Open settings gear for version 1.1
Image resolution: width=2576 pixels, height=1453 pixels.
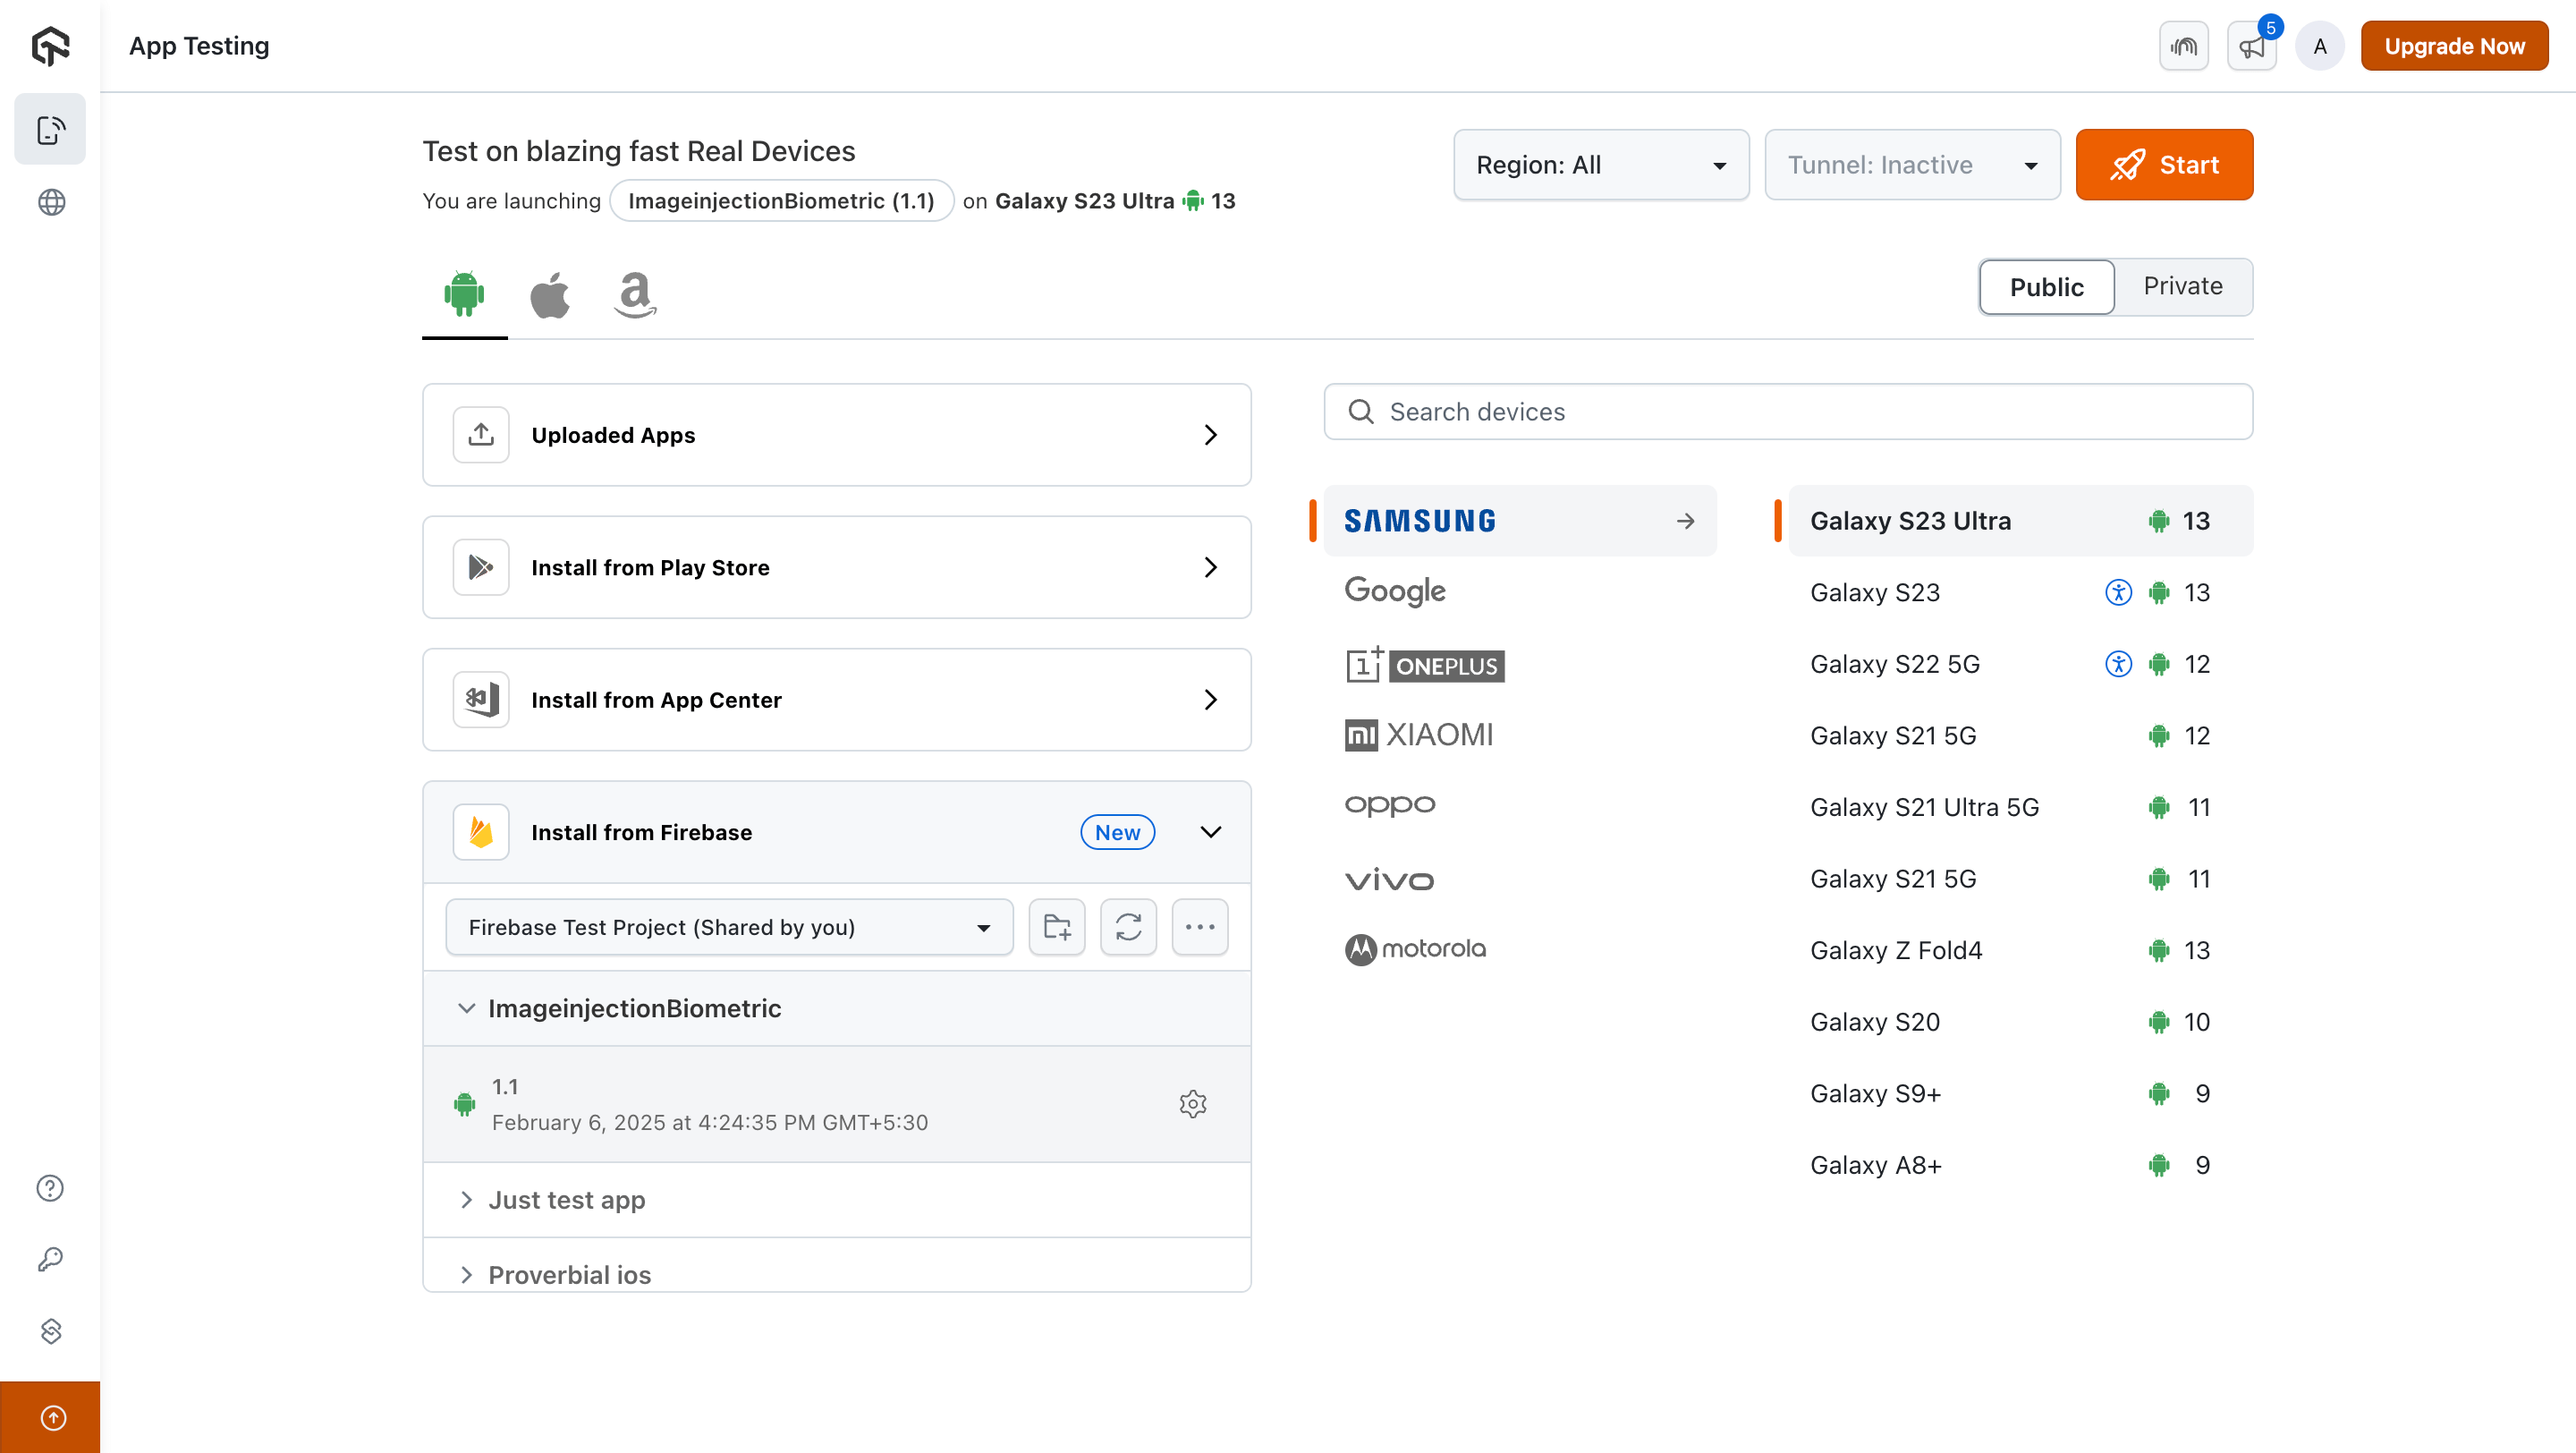1192,1104
